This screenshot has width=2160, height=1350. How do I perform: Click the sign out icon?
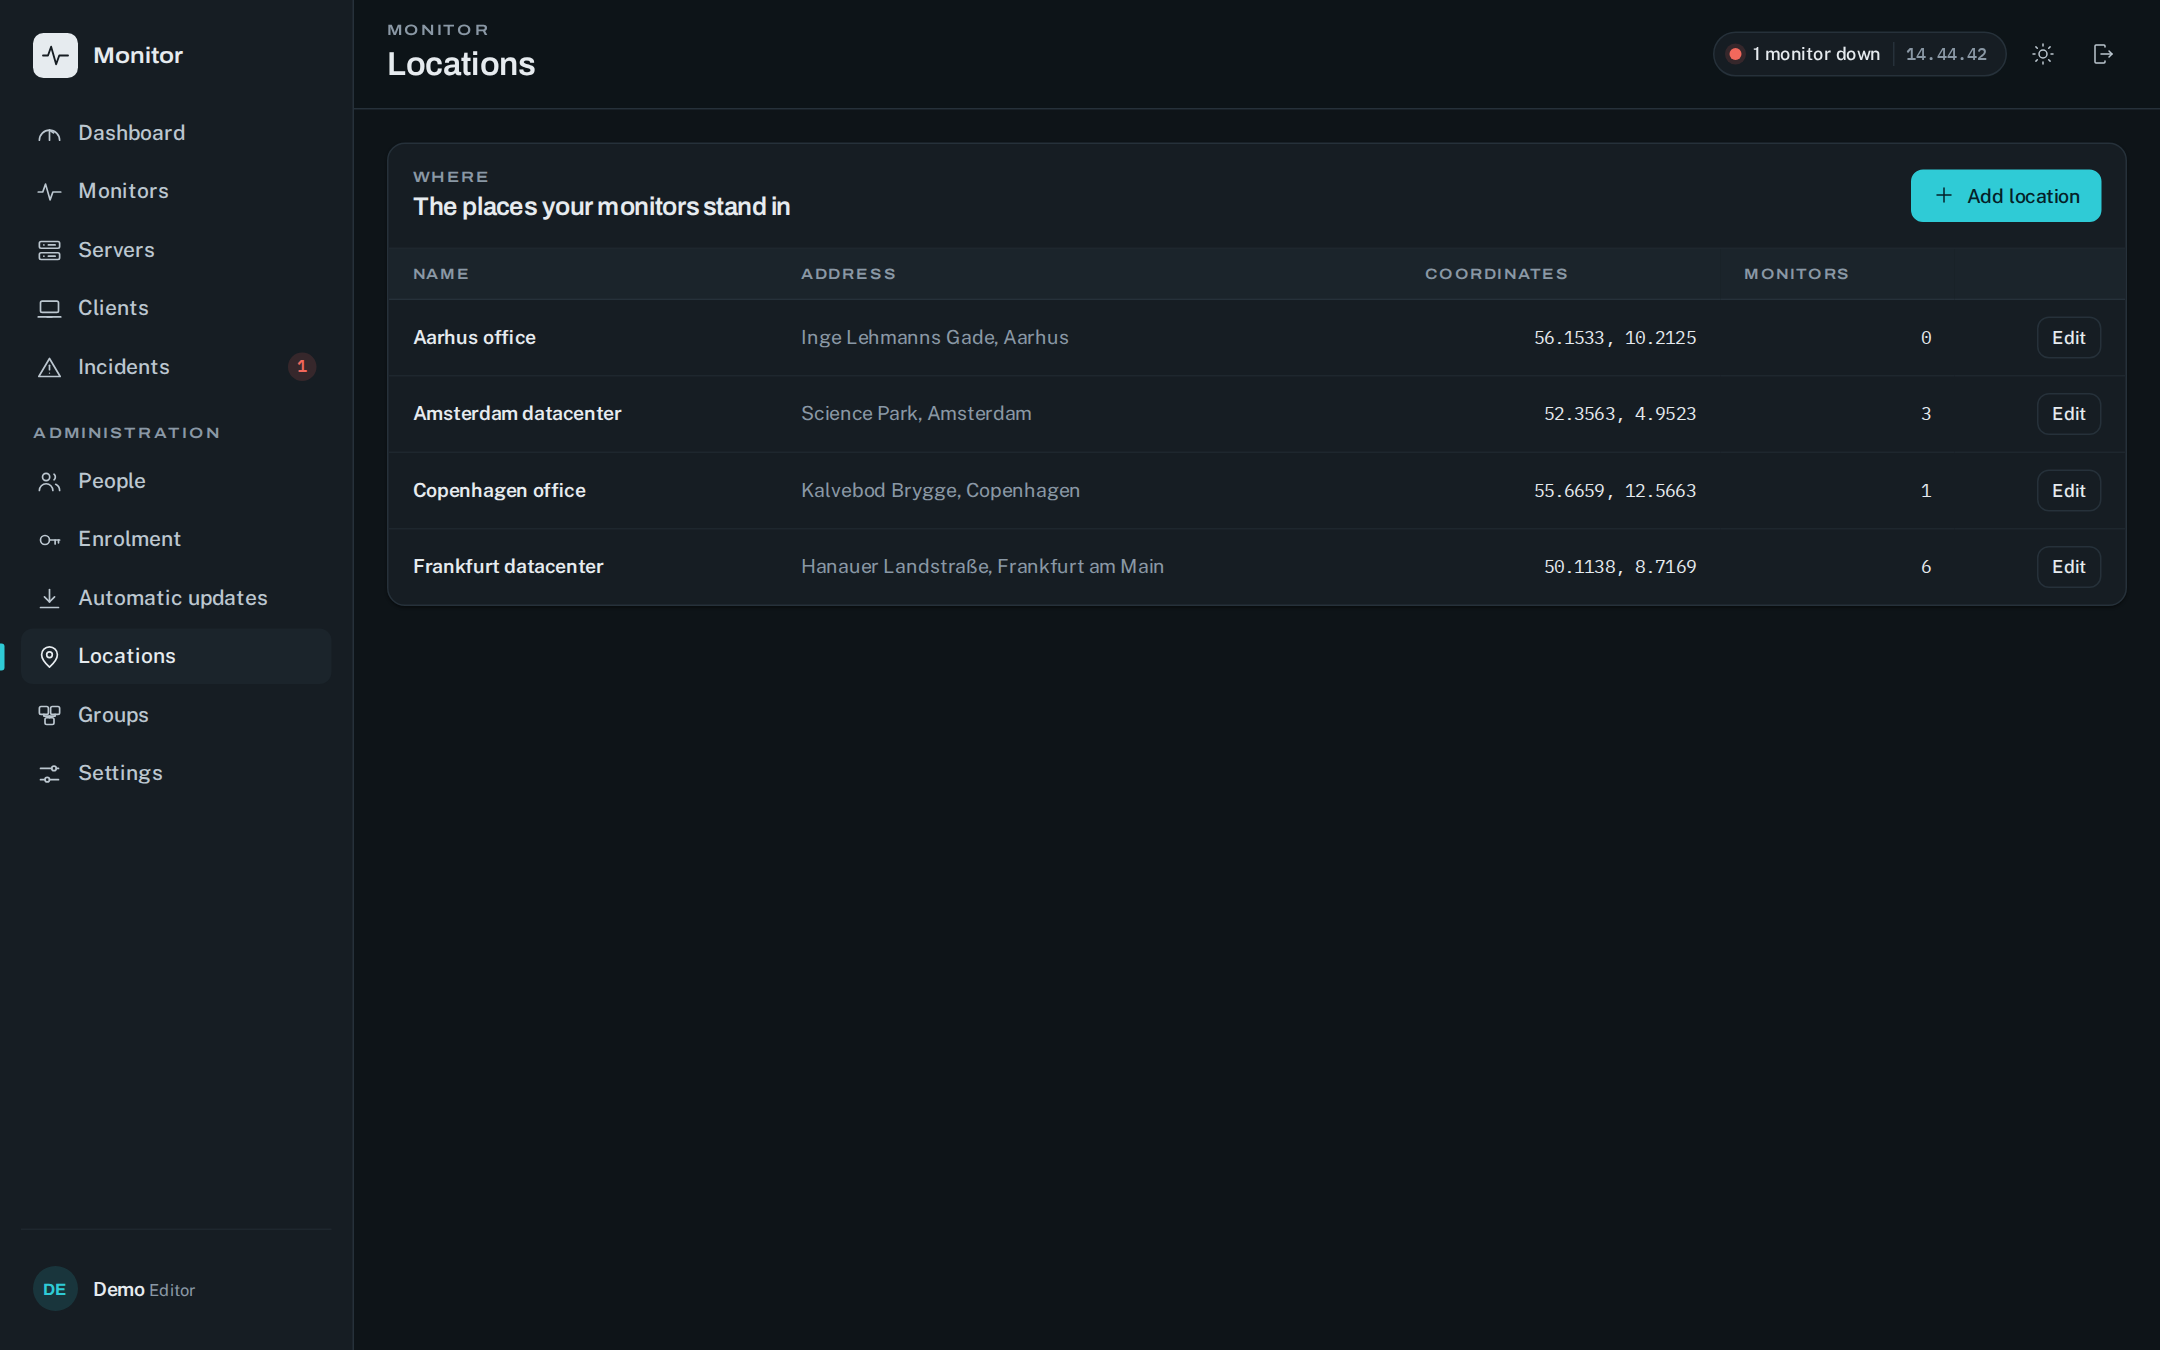[x=2103, y=54]
